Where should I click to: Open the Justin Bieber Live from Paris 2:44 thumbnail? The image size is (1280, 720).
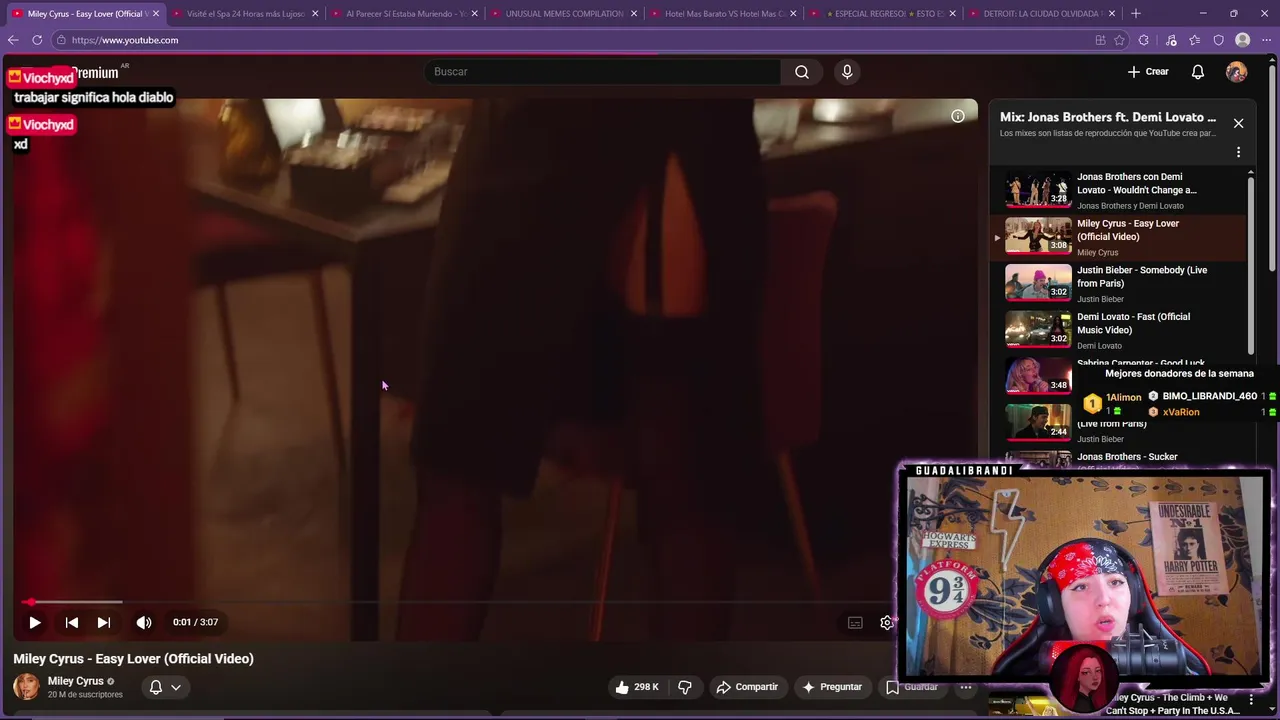1038,422
